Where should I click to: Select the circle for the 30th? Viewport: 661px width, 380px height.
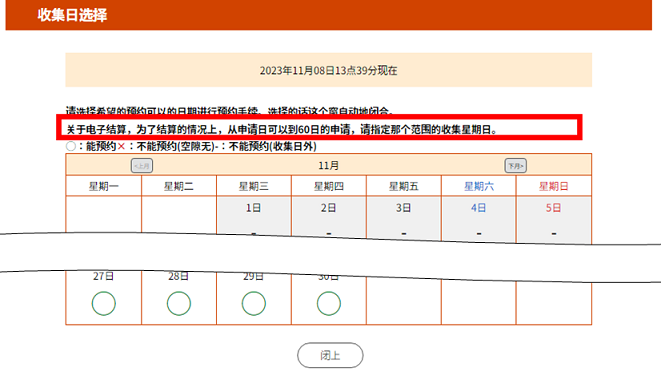tap(328, 303)
